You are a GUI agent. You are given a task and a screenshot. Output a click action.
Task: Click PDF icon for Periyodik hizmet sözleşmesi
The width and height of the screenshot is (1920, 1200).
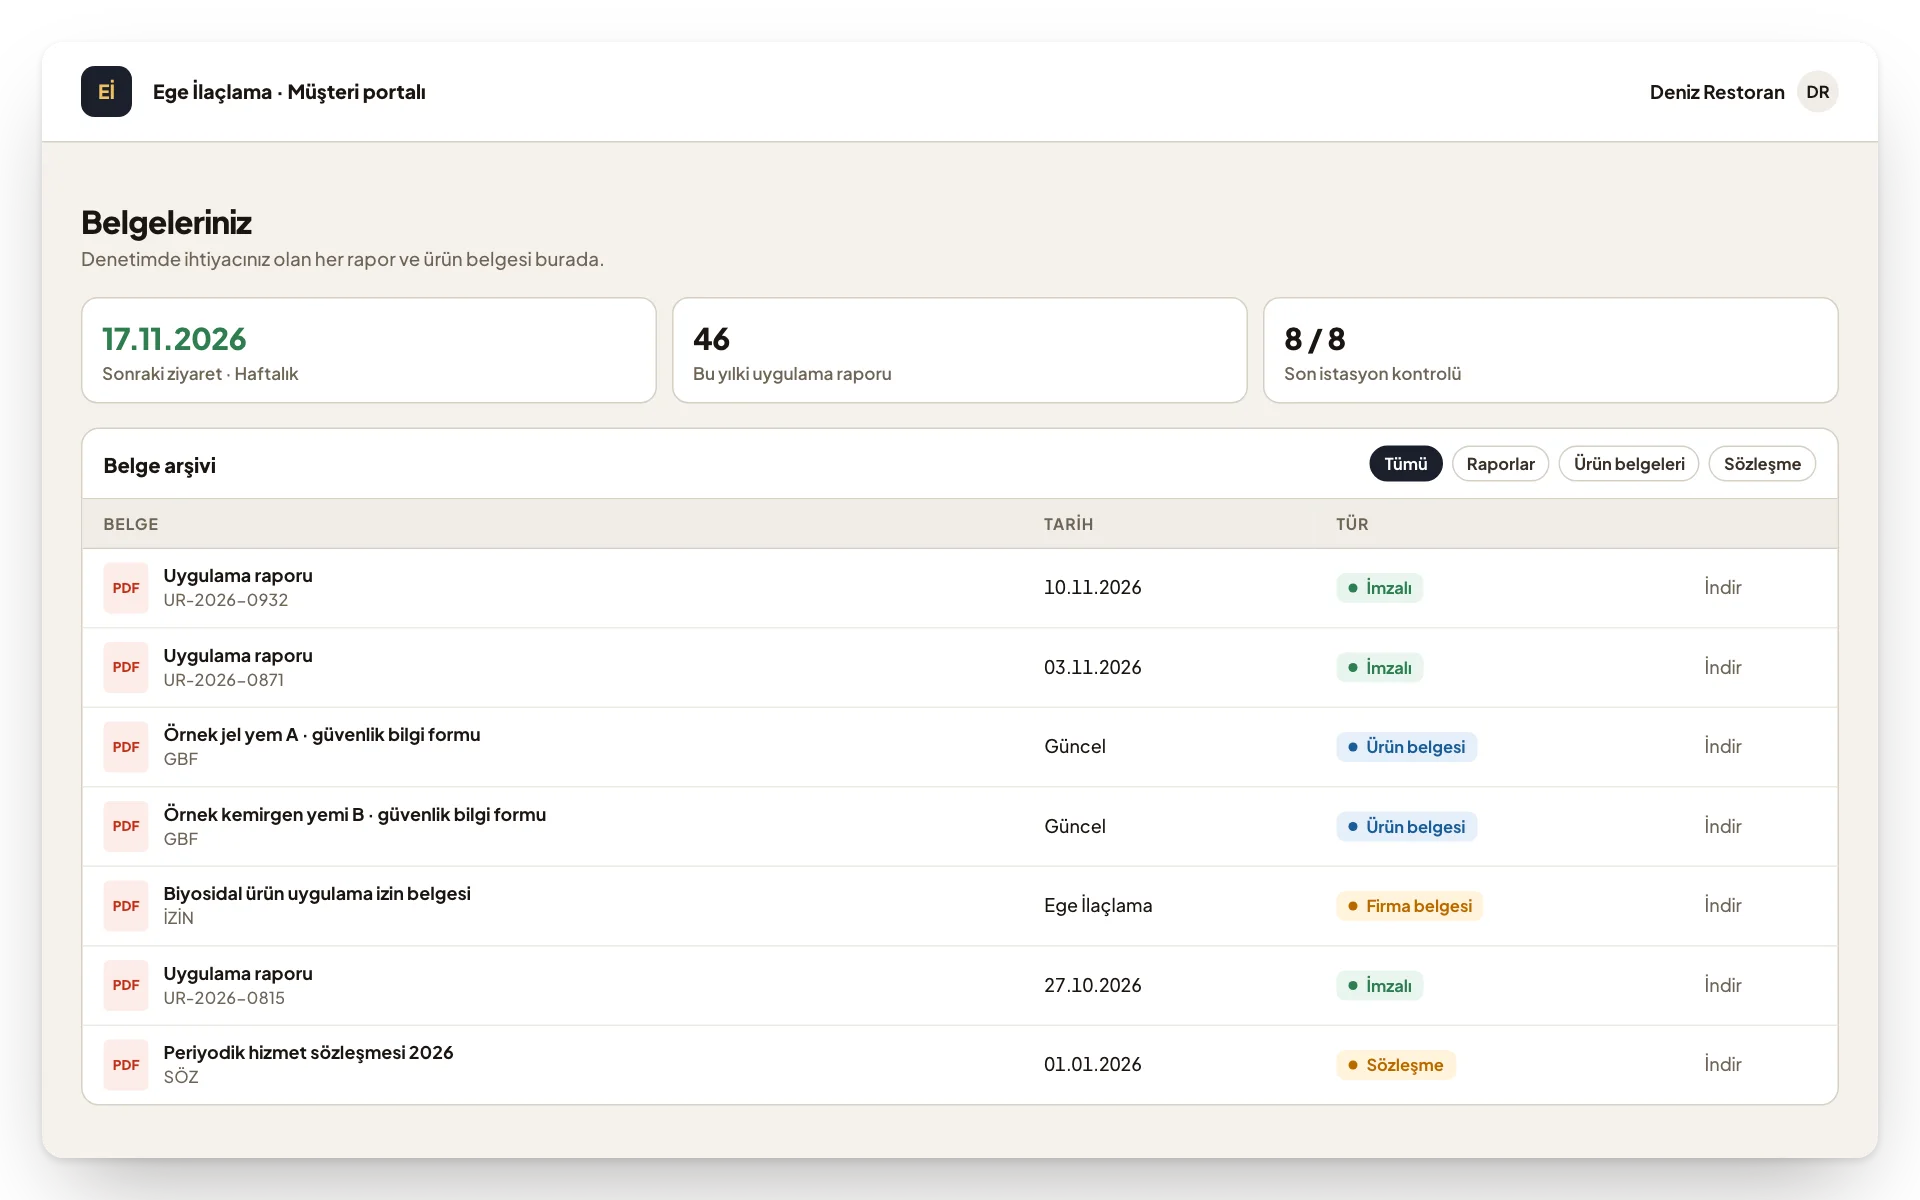(x=126, y=1065)
